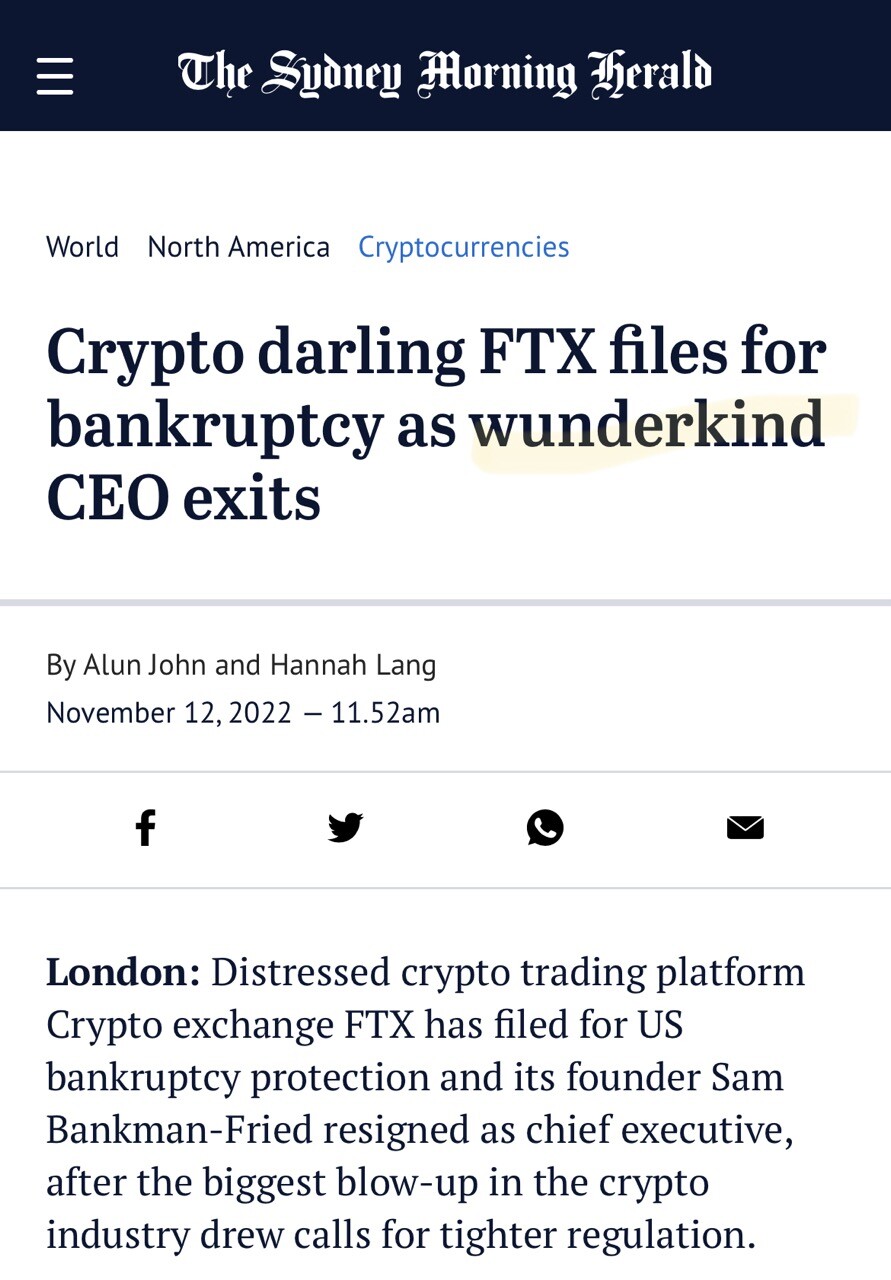Share article on Facebook
891x1280 pixels.
(x=145, y=828)
